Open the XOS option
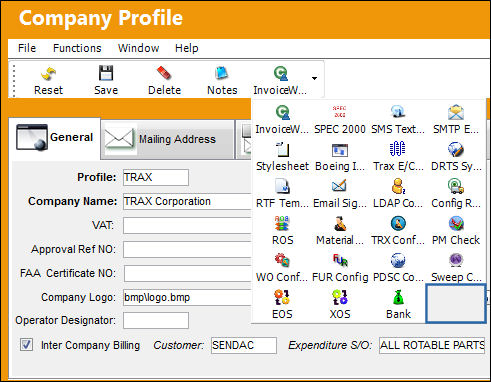 [340, 304]
